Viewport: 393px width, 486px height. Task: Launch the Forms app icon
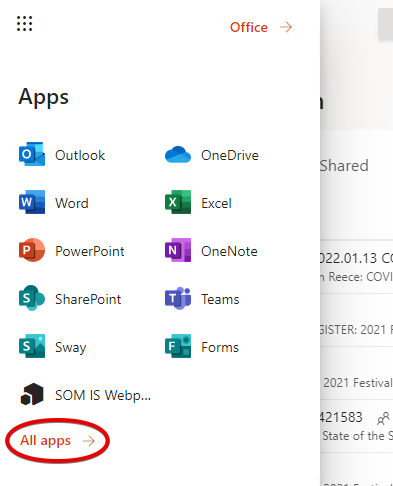point(178,346)
